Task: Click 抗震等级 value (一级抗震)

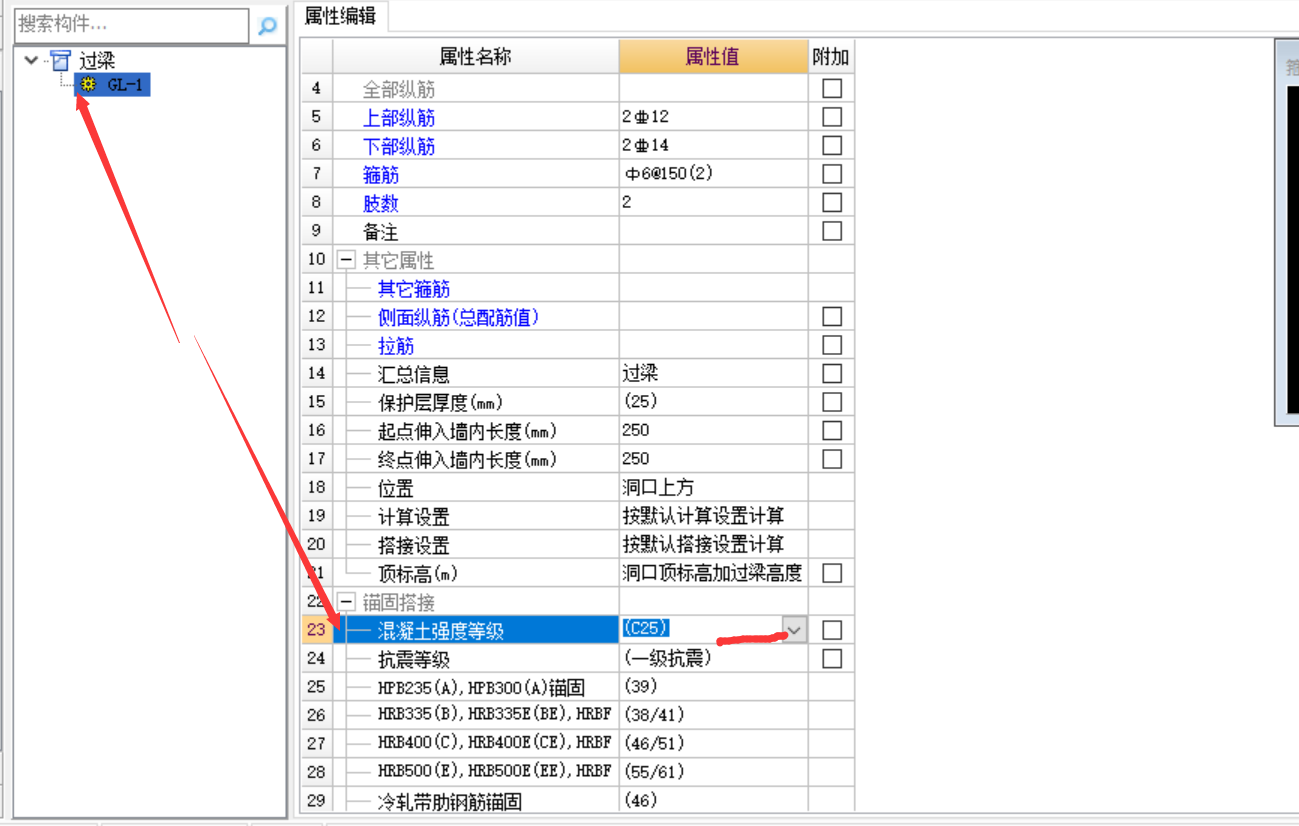Action: tap(714, 659)
